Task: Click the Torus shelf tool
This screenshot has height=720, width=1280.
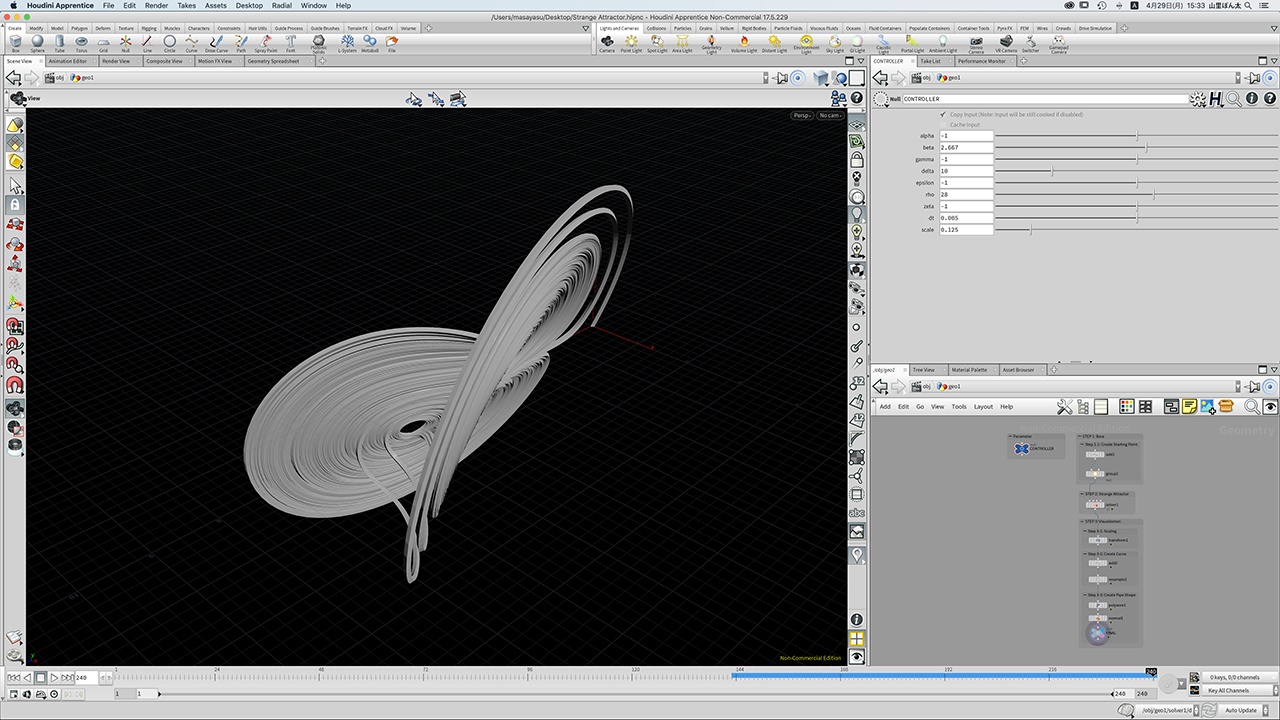Action: pyautogui.click(x=81, y=42)
